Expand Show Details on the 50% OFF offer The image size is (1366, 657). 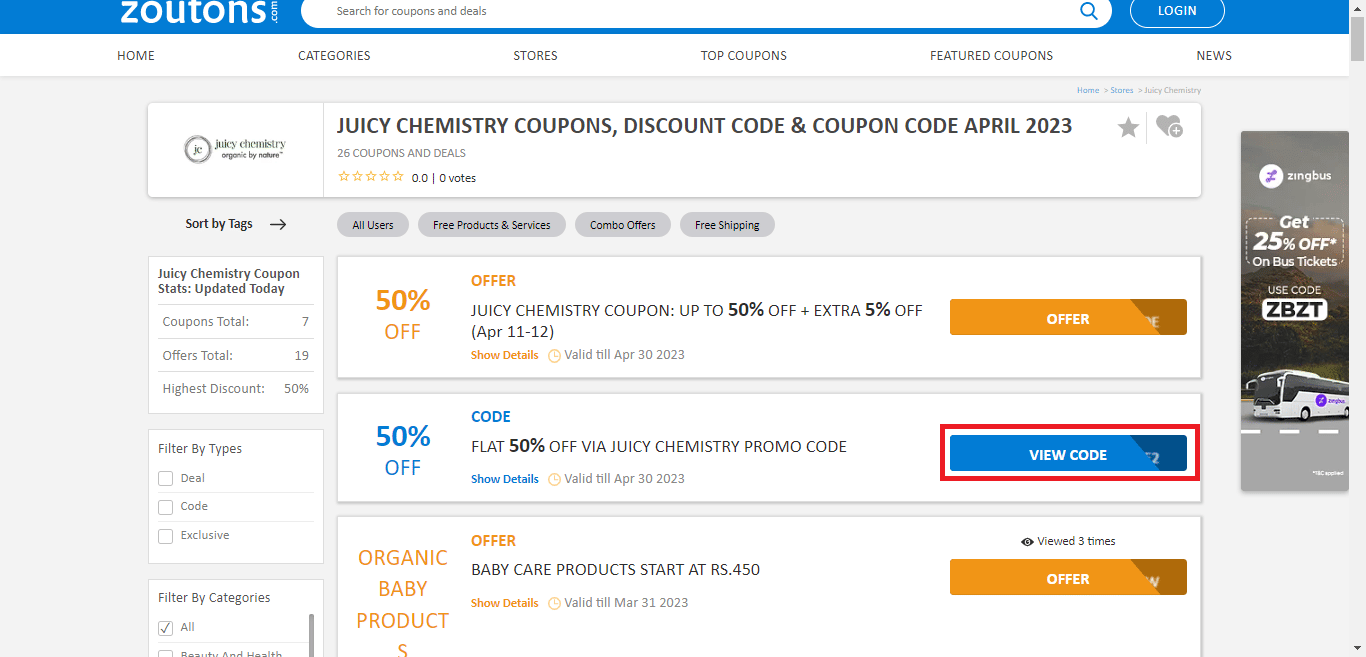[x=504, y=355]
